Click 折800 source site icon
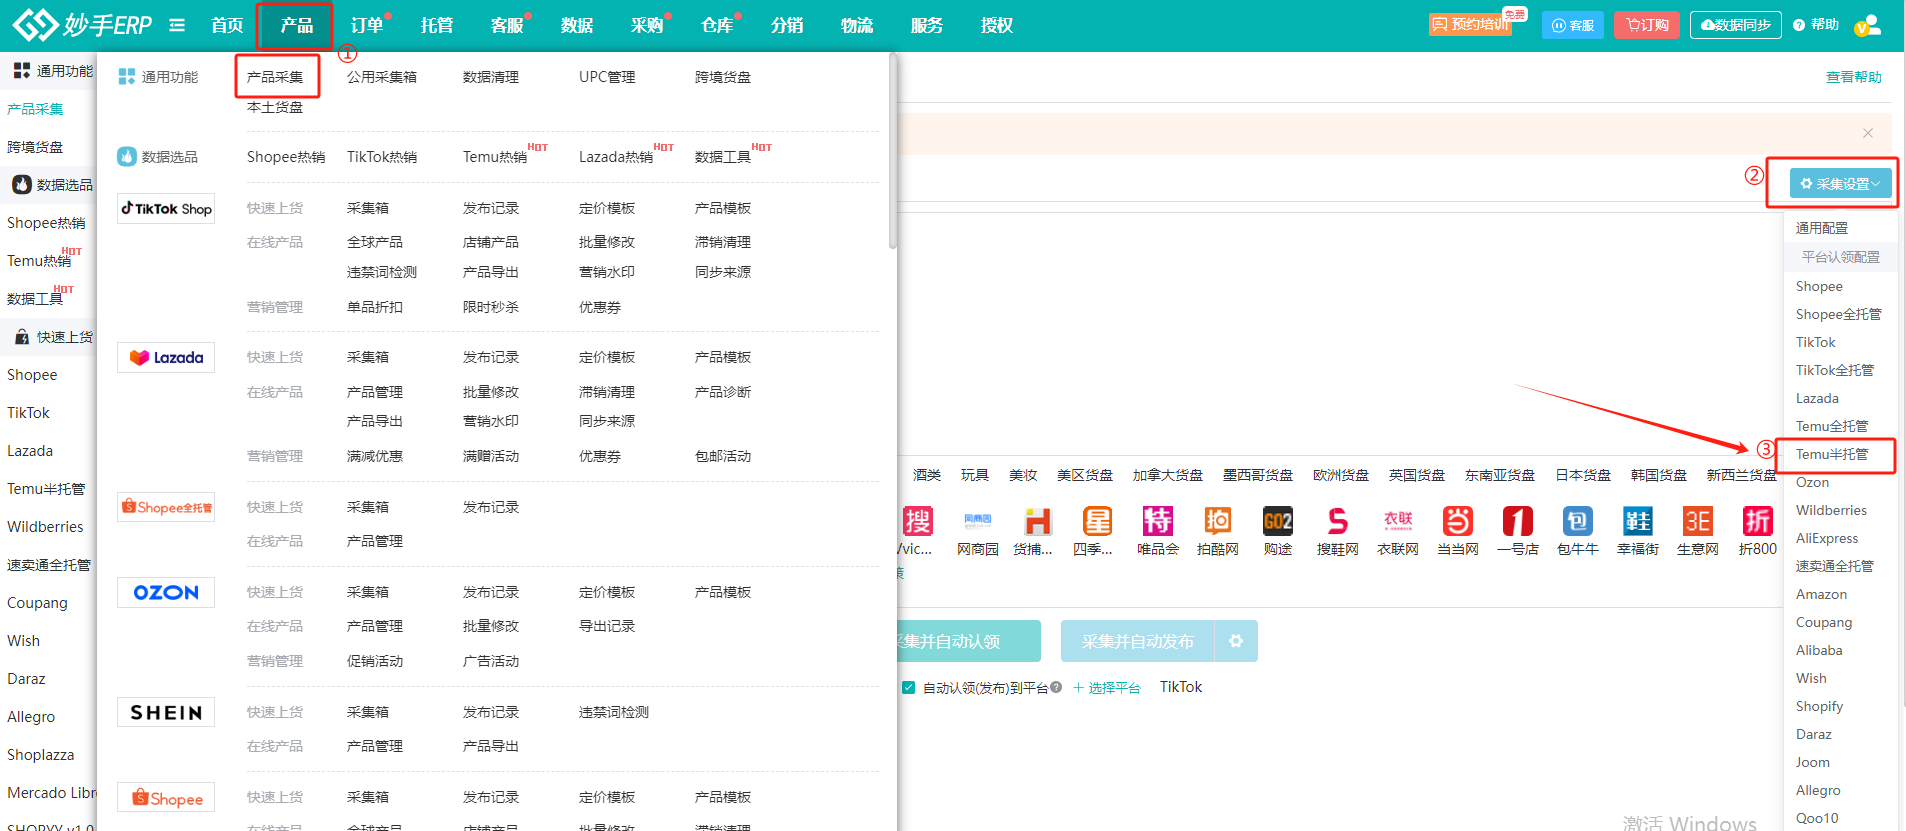Viewport: 1906px width, 831px height. [1757, 521]
